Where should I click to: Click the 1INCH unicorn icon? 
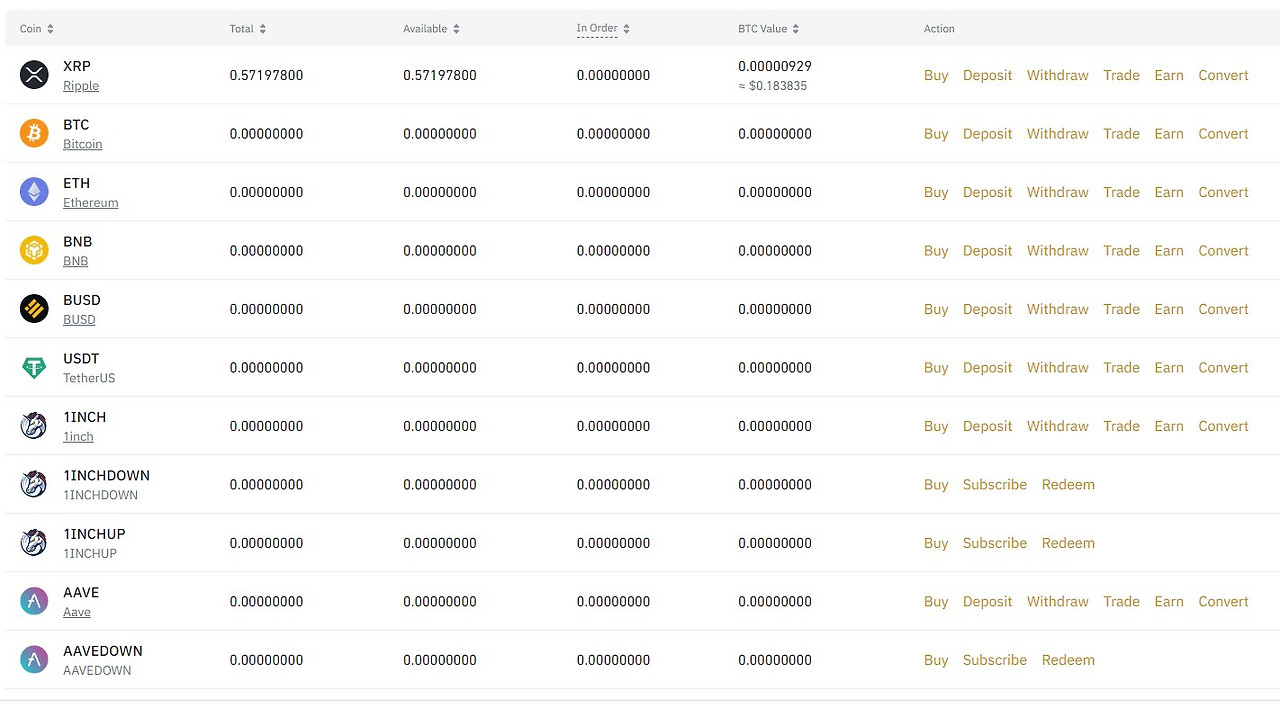point(34,426)
